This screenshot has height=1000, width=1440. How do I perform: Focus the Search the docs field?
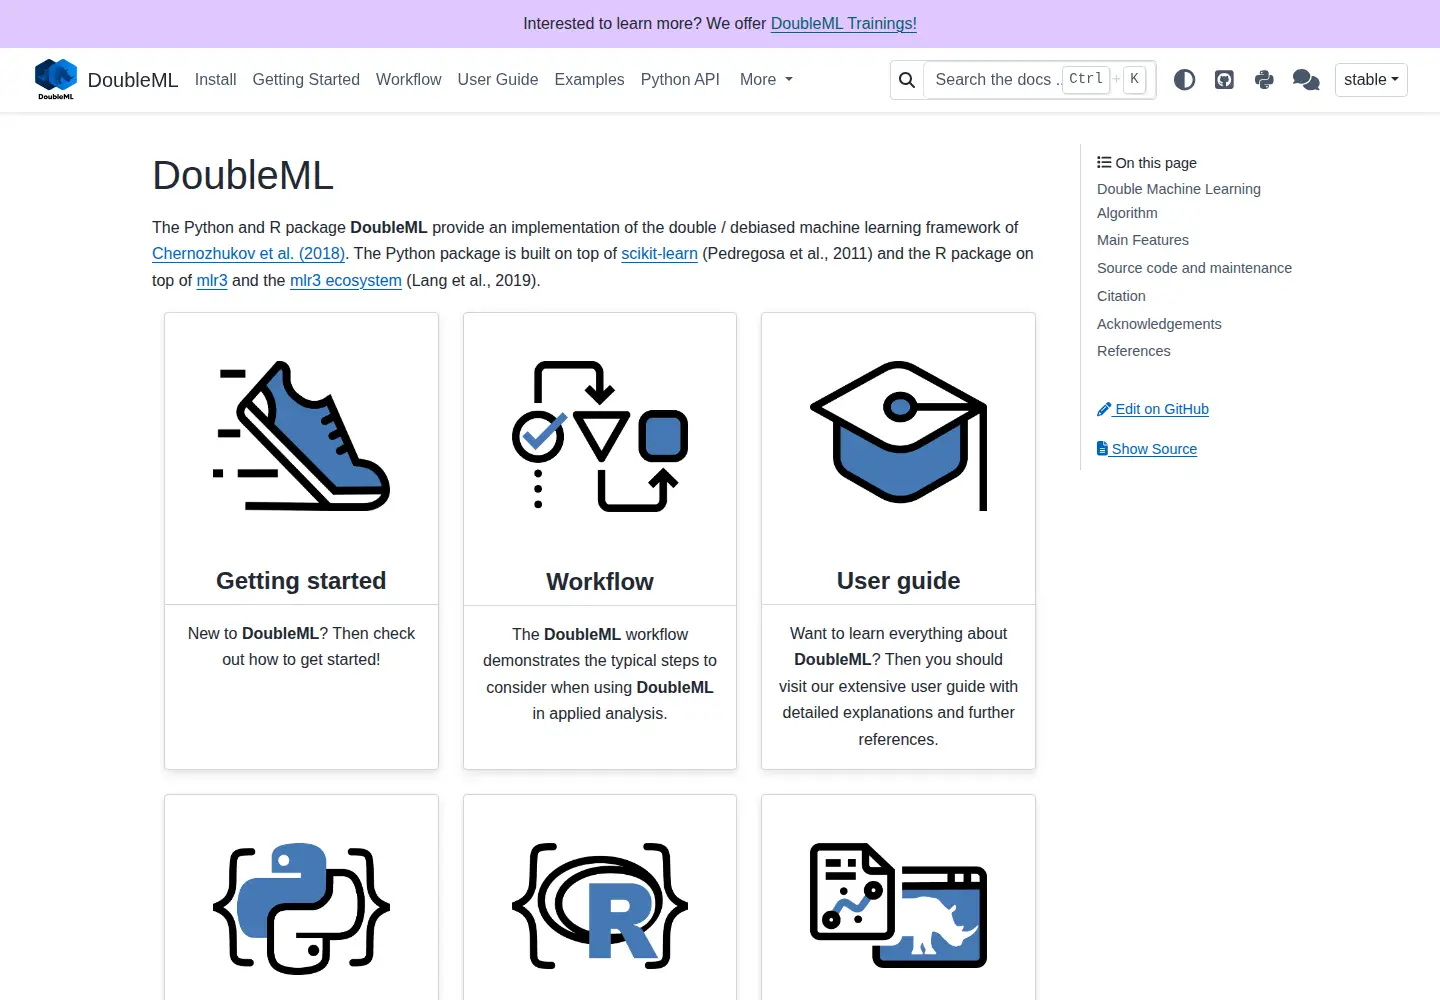coord(1039,80)
